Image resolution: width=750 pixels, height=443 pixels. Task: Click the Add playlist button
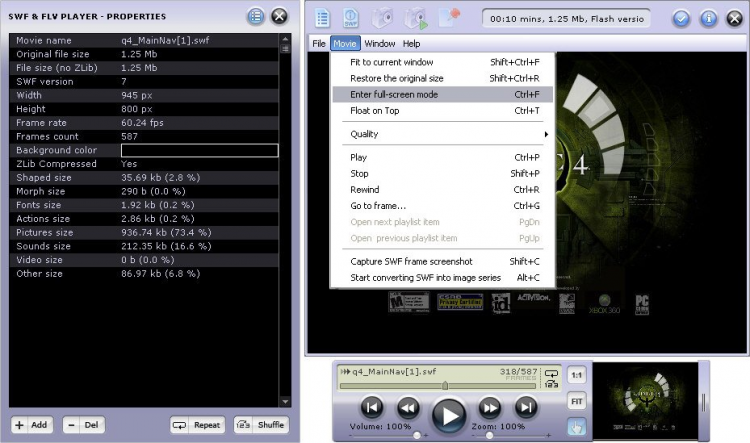point(32,425)
